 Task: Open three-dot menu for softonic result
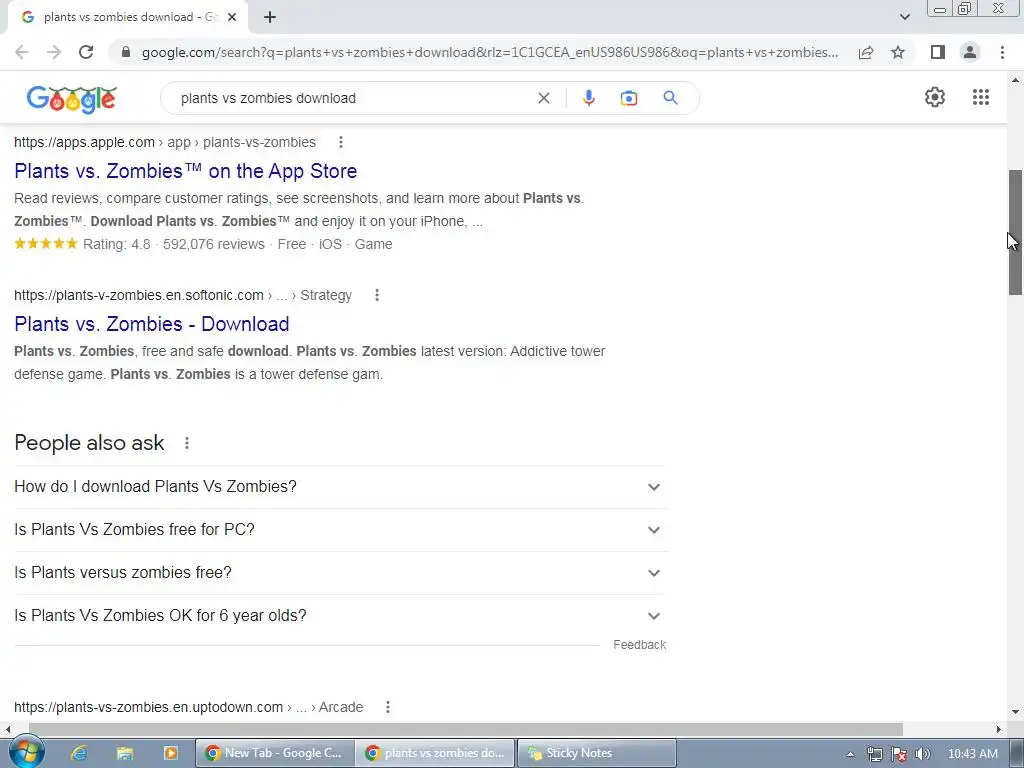377,295
